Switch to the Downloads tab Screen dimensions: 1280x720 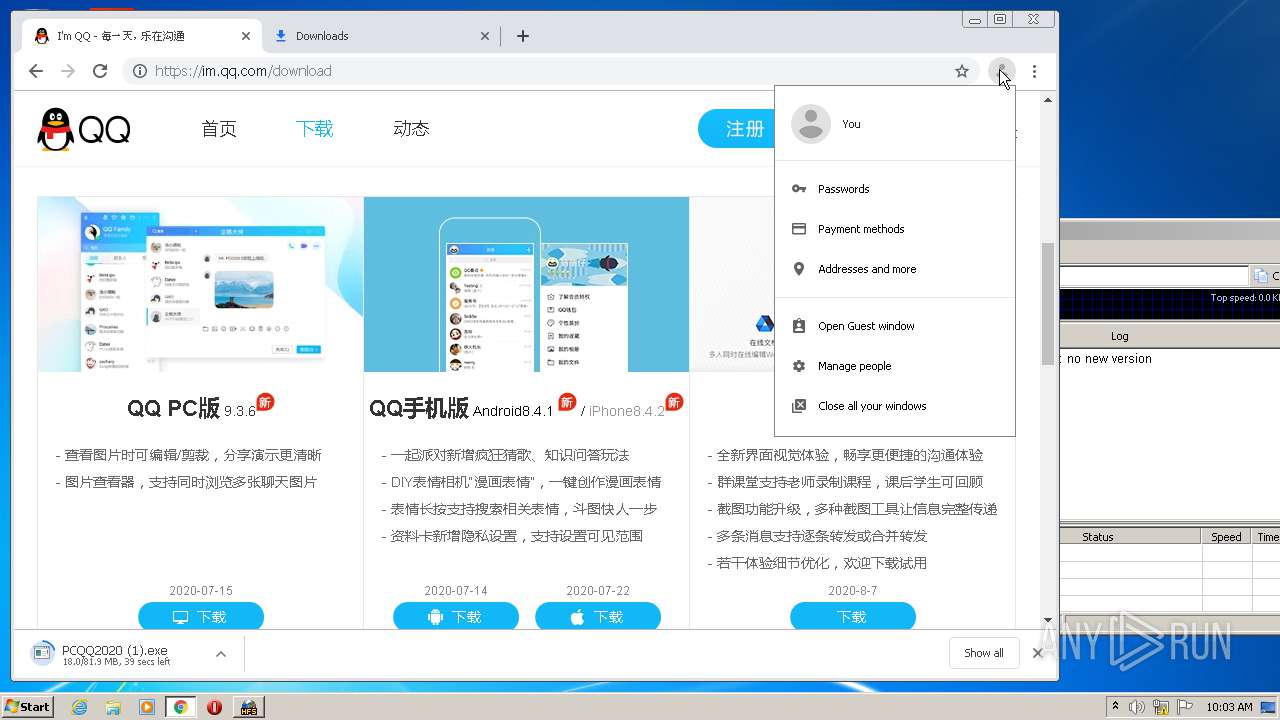point(382,36)
